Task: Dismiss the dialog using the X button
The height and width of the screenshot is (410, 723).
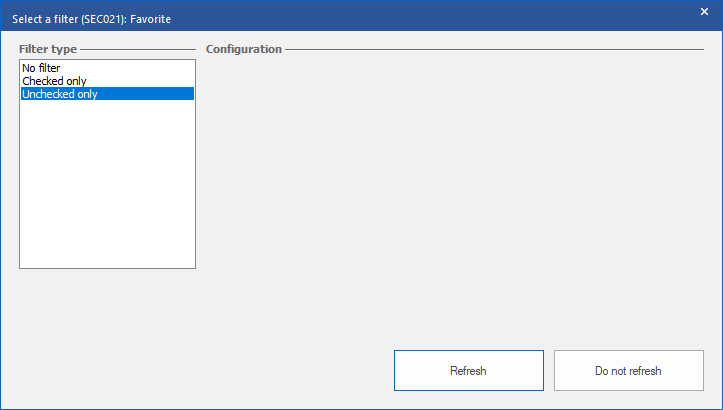Action: 704,11
